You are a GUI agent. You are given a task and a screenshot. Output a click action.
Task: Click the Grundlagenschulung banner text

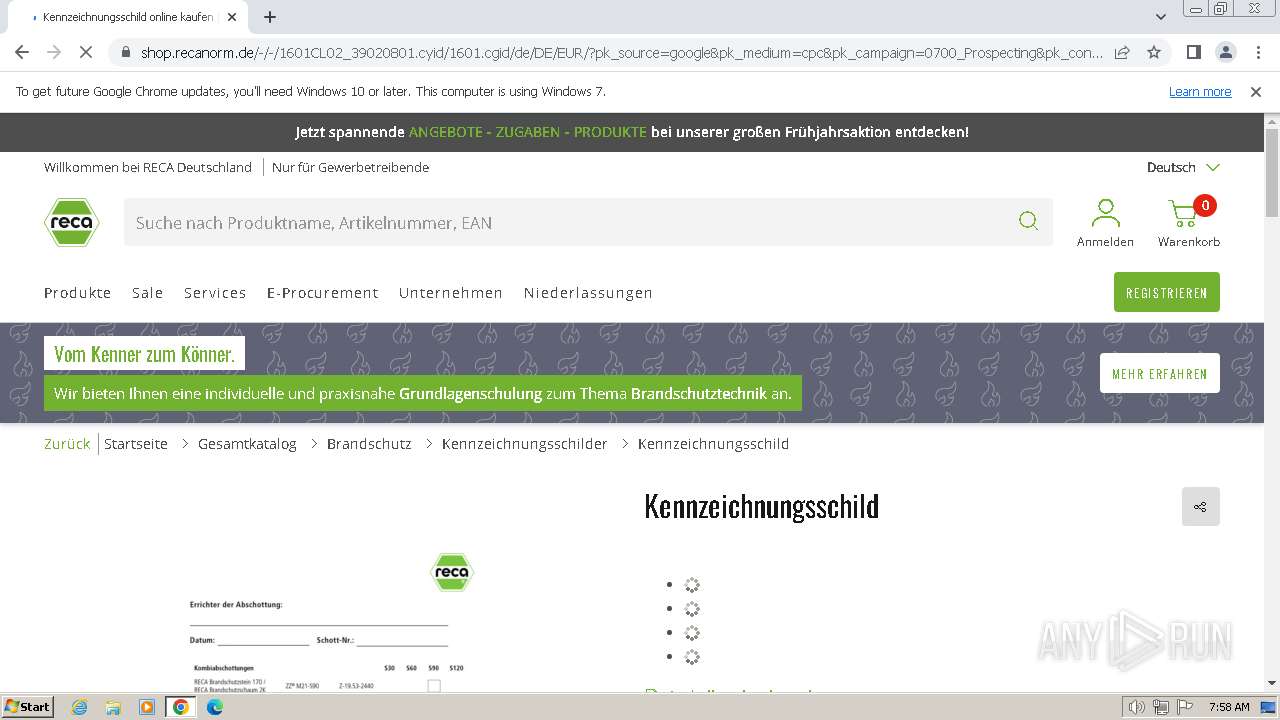click(x=423, y=393)
